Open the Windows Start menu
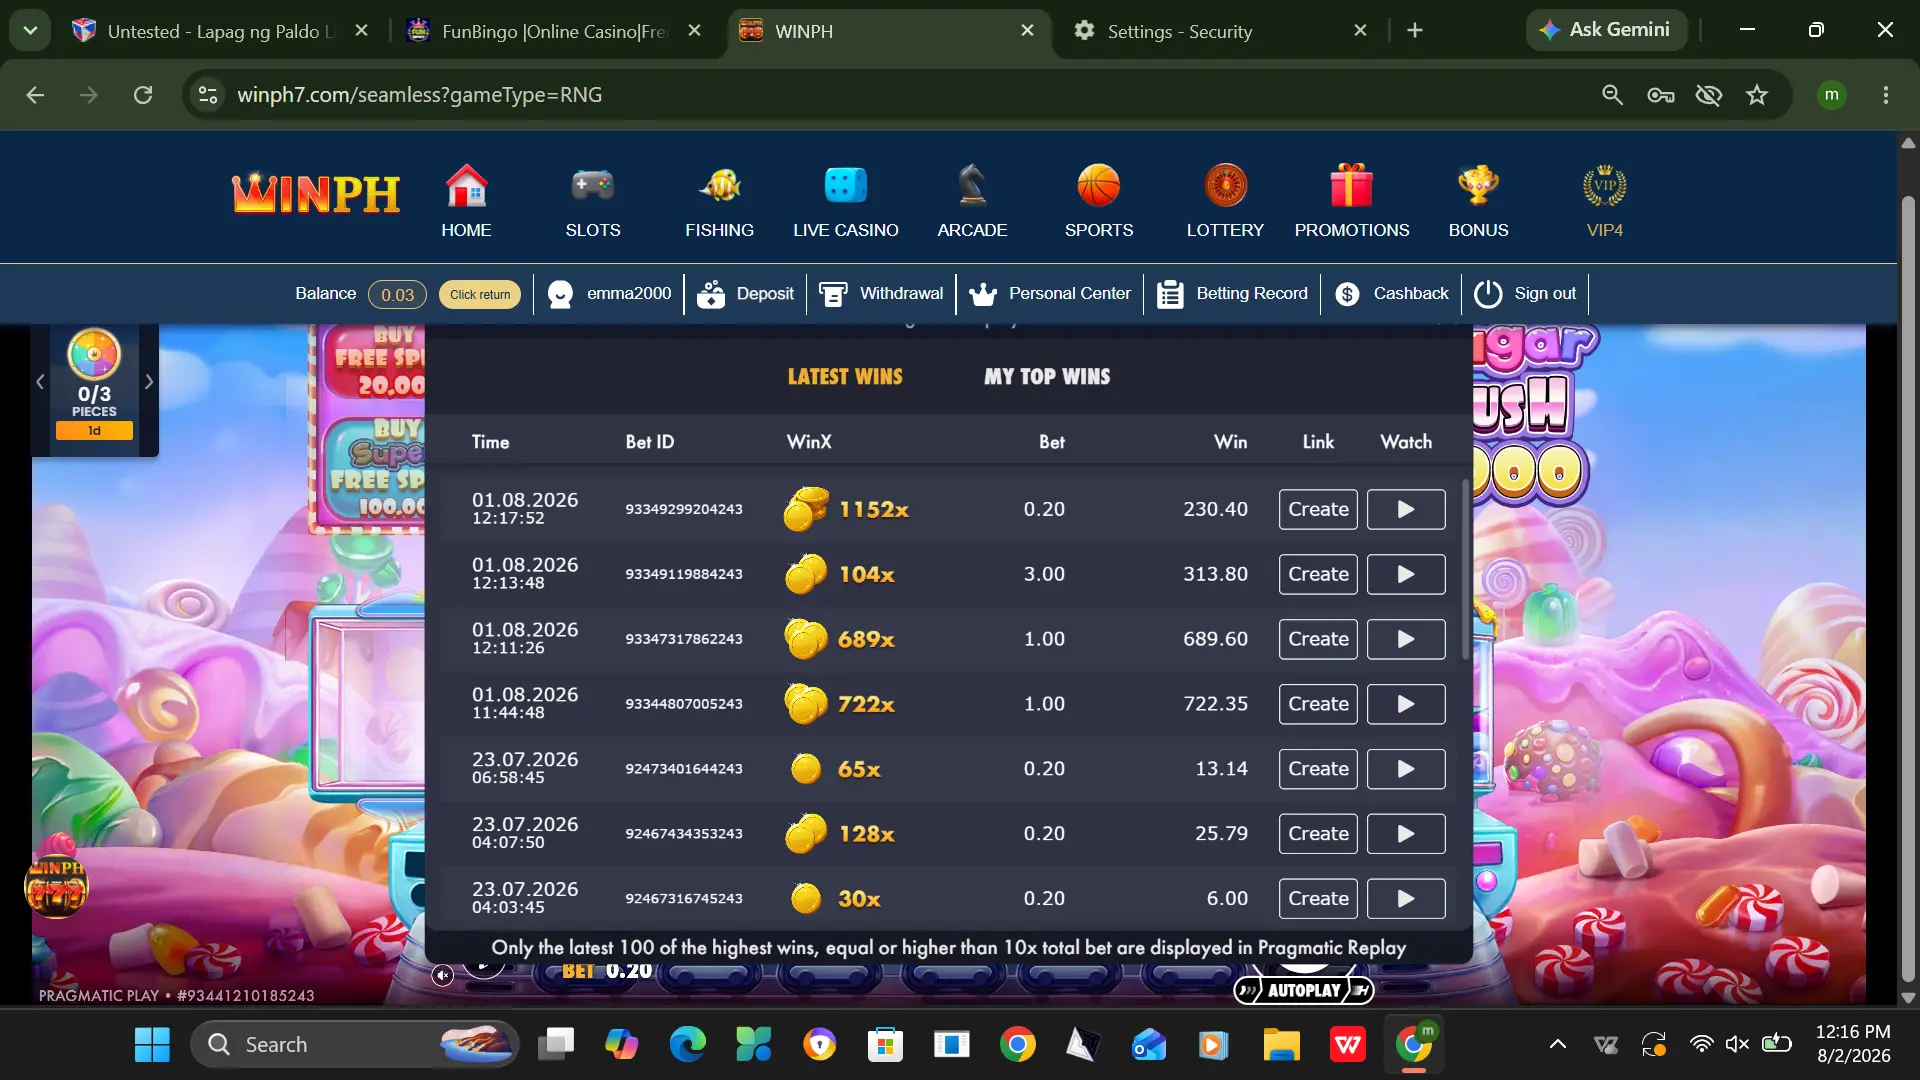 coord(152,1045)
